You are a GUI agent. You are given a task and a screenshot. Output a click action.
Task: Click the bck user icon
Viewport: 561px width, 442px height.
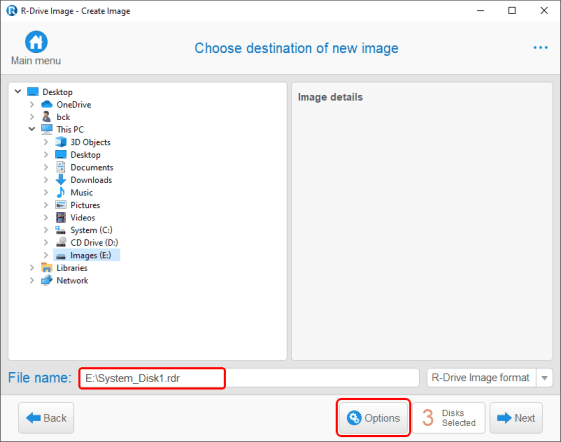[47, 117]
